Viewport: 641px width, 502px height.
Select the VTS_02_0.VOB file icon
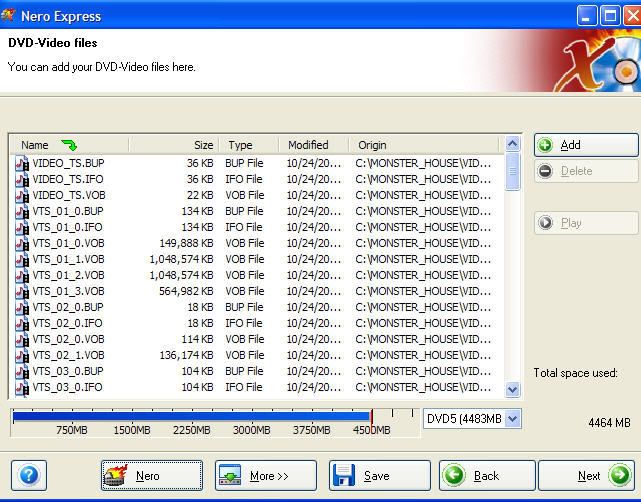pos(22,339)
